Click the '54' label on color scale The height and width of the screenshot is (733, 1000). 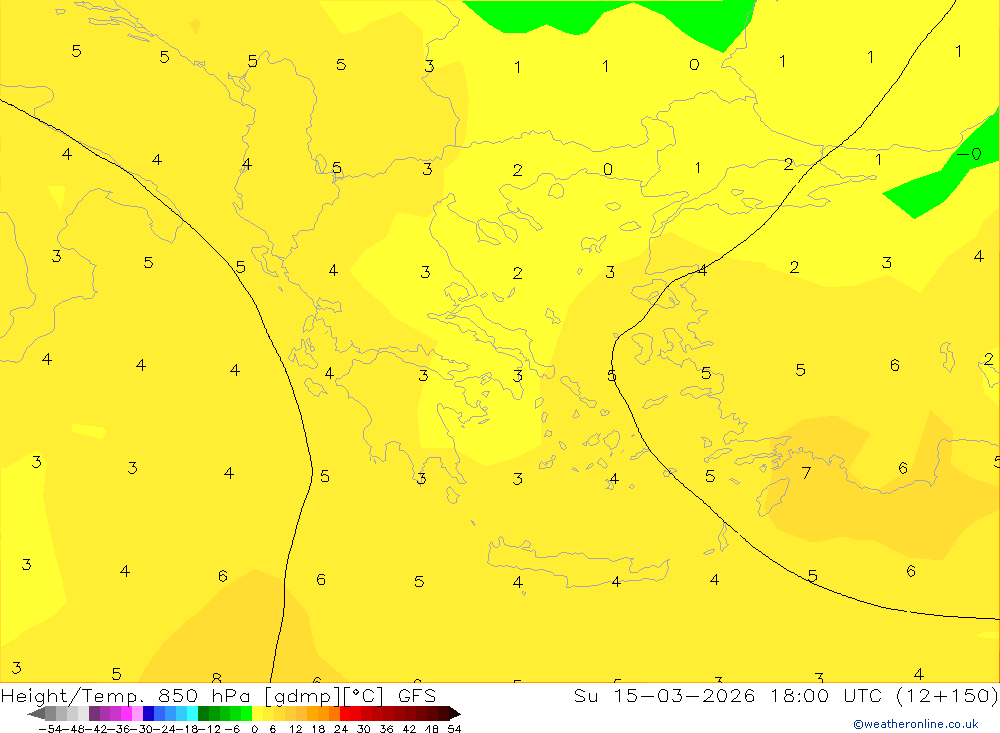tap(454, 729)
